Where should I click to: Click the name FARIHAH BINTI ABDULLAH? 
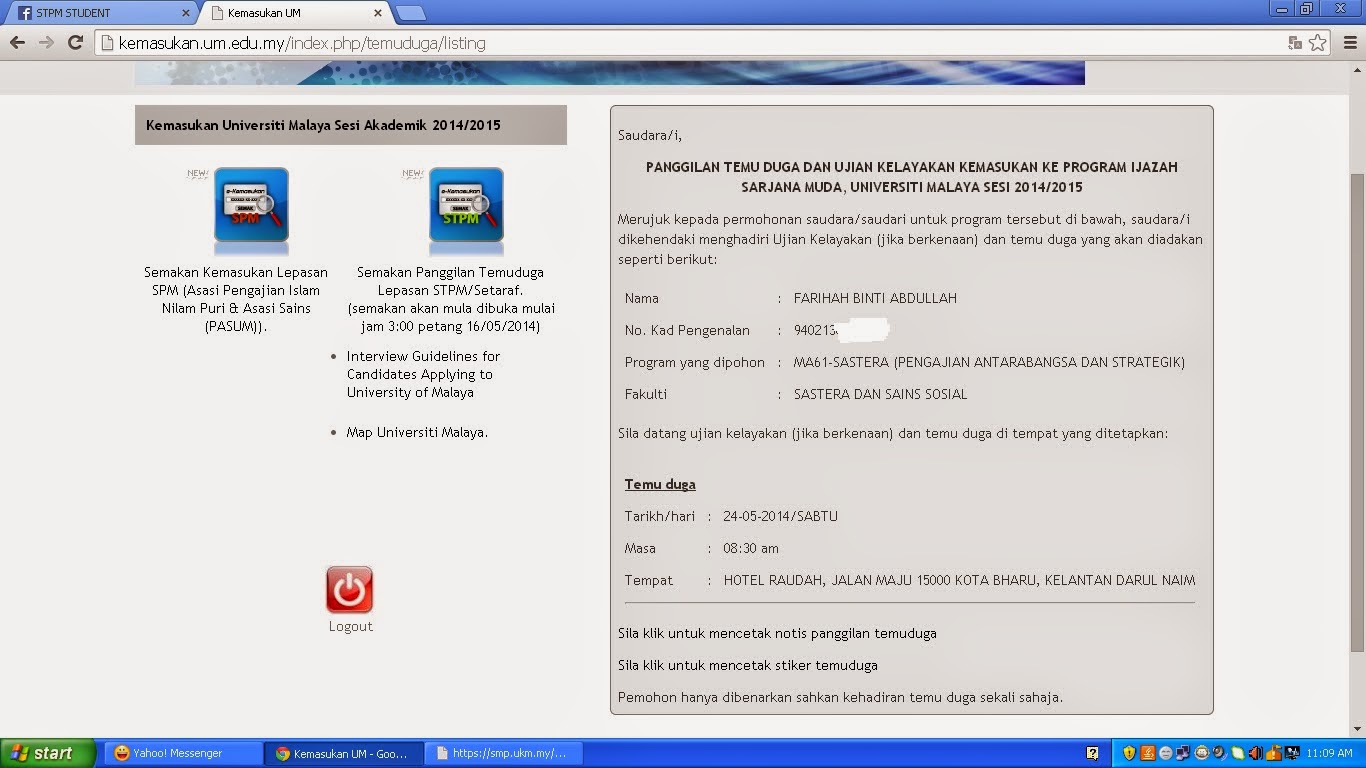pos(875,298)
